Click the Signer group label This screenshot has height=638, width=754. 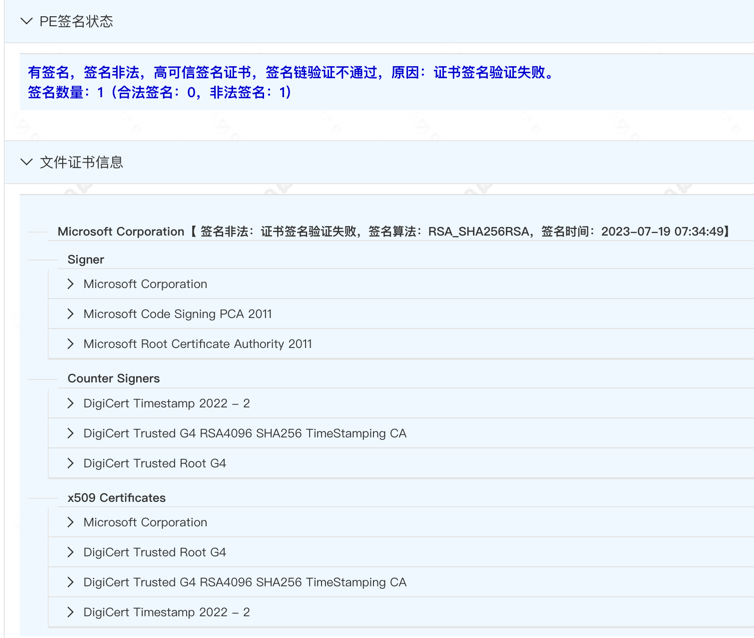pyautogui.click(x=86, y=260)
